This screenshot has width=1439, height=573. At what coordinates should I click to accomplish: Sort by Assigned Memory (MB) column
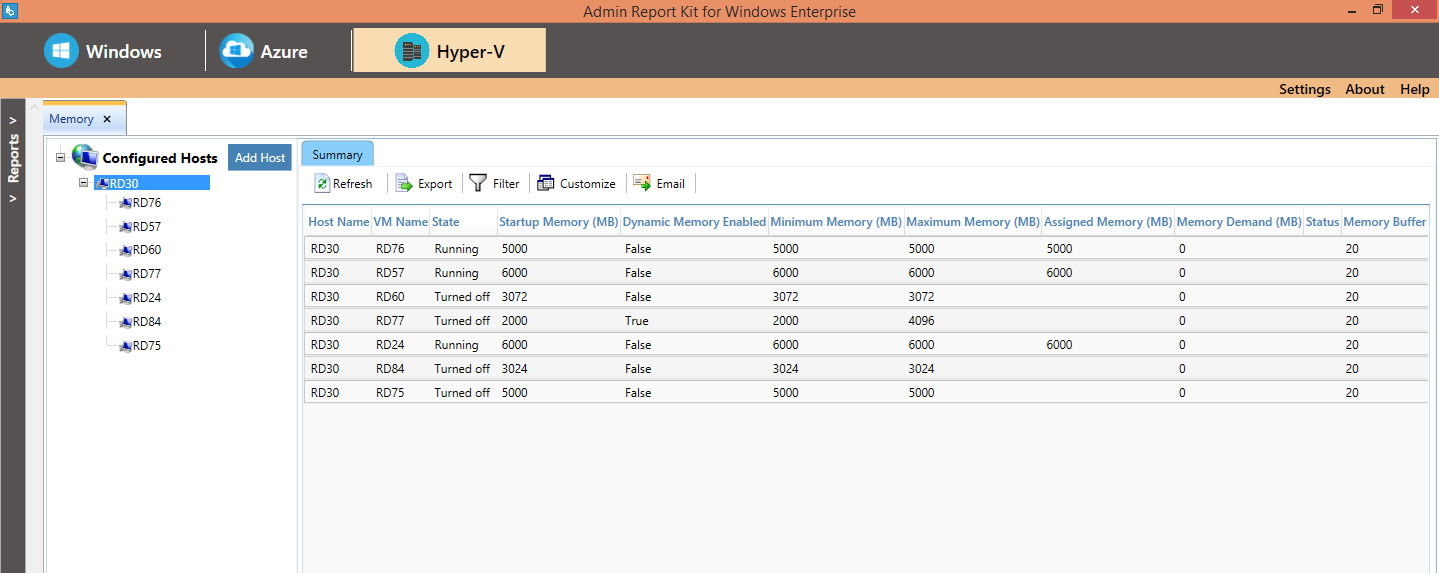point(1108,222)
